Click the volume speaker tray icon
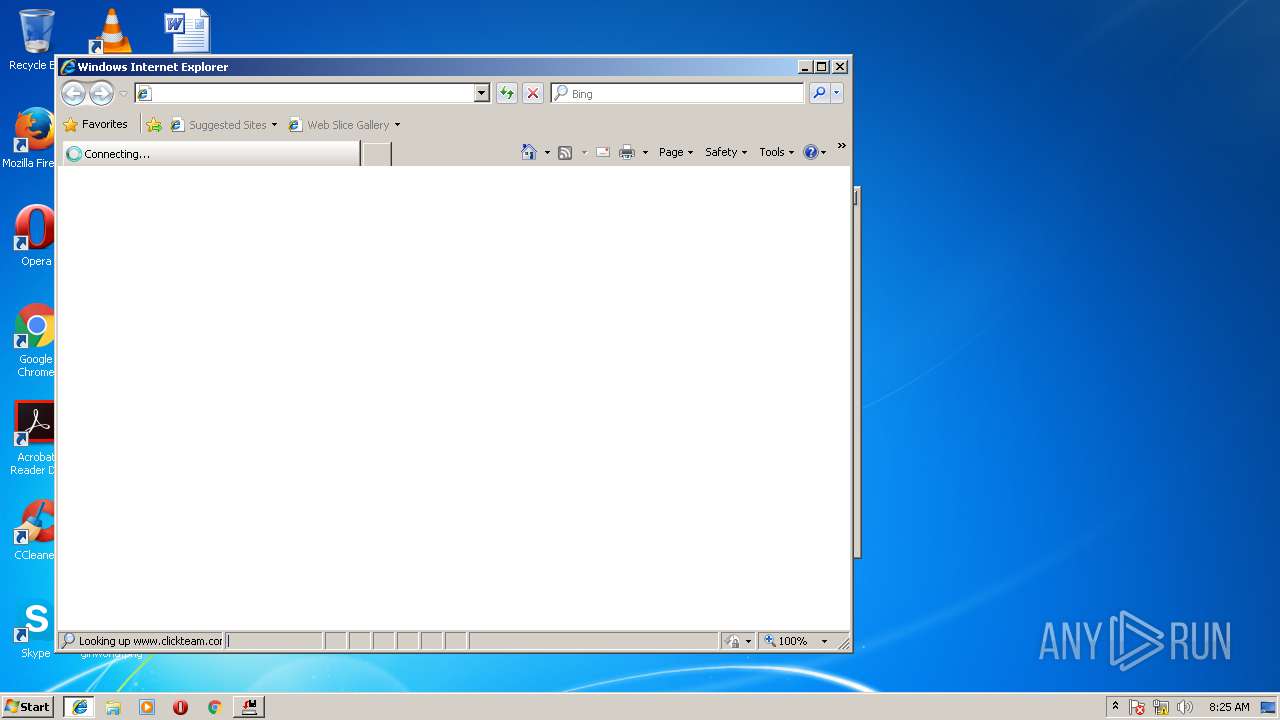Viewport: 1280px width, 720px height. point(1185,707)
